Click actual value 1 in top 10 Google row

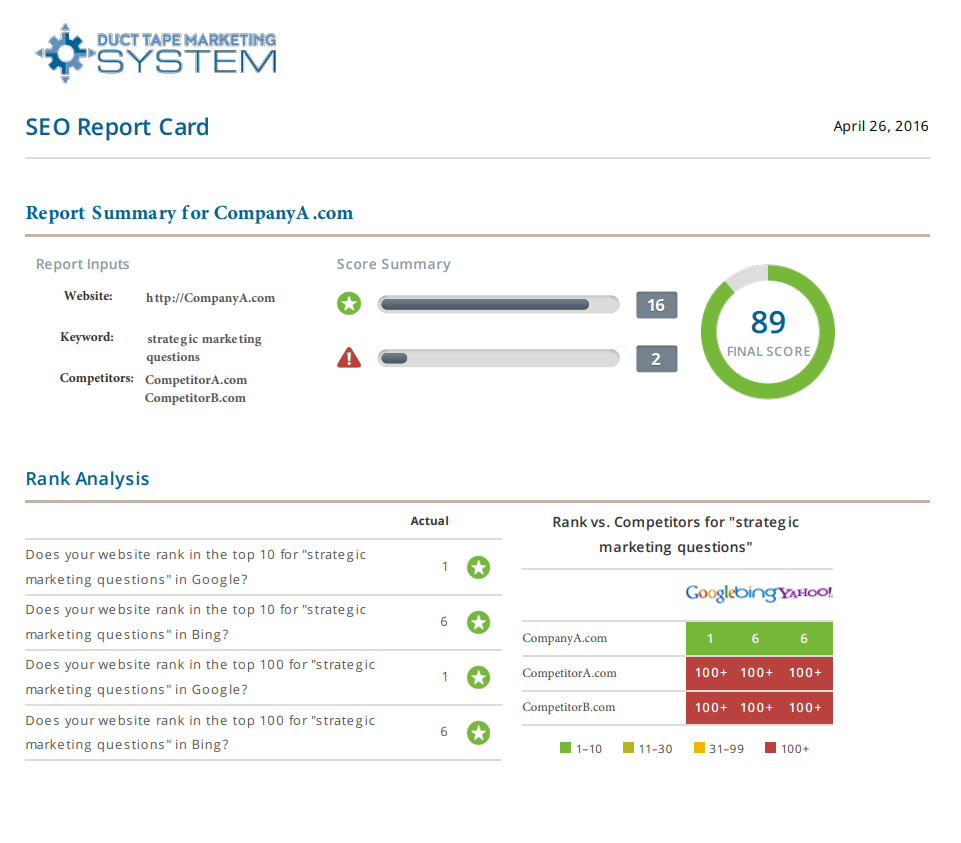point(445,567)
